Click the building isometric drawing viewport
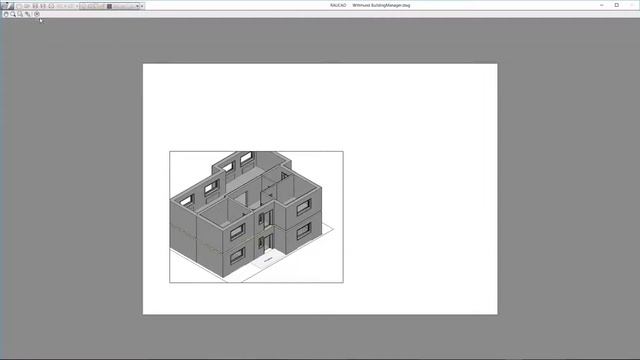 (256, 217)
